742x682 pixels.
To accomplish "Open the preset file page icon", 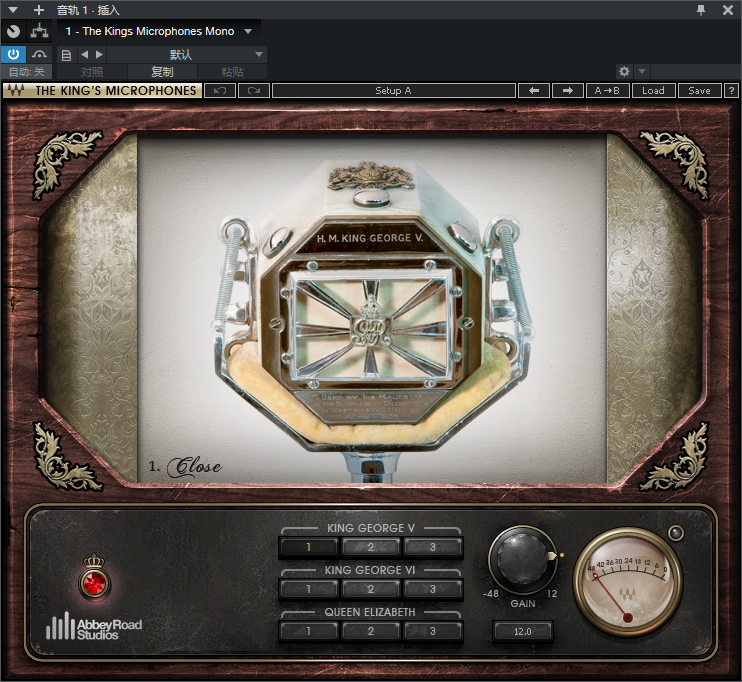I will (x=66, y=55).
